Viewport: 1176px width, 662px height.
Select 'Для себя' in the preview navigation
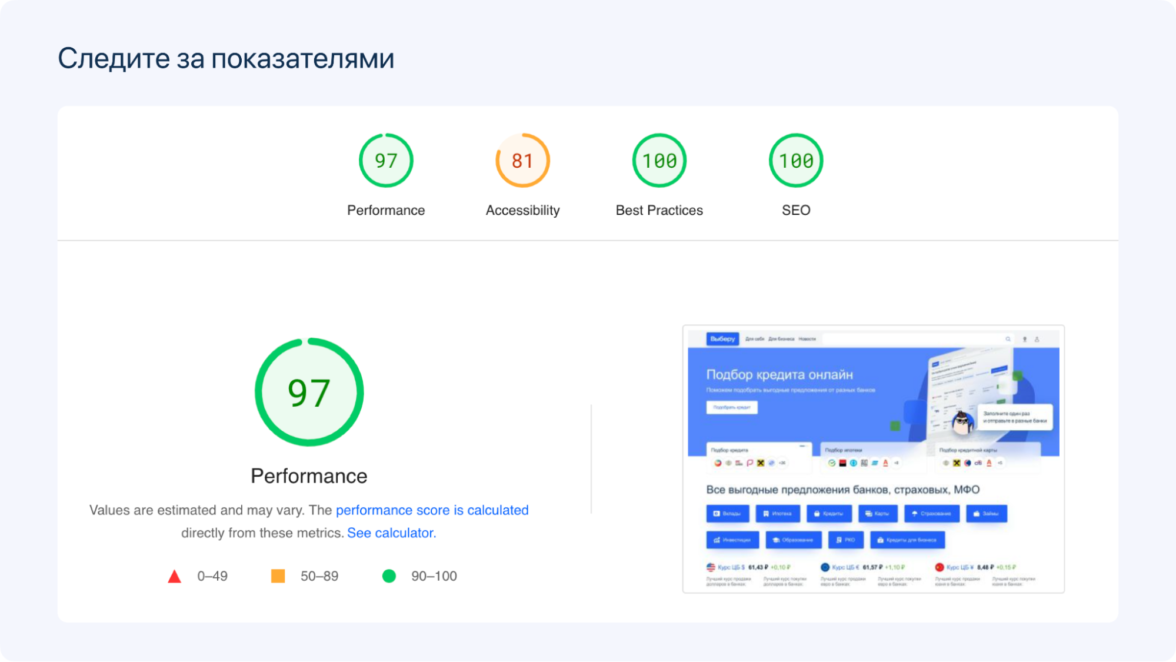pyautogui.click(x=754, y=339)
